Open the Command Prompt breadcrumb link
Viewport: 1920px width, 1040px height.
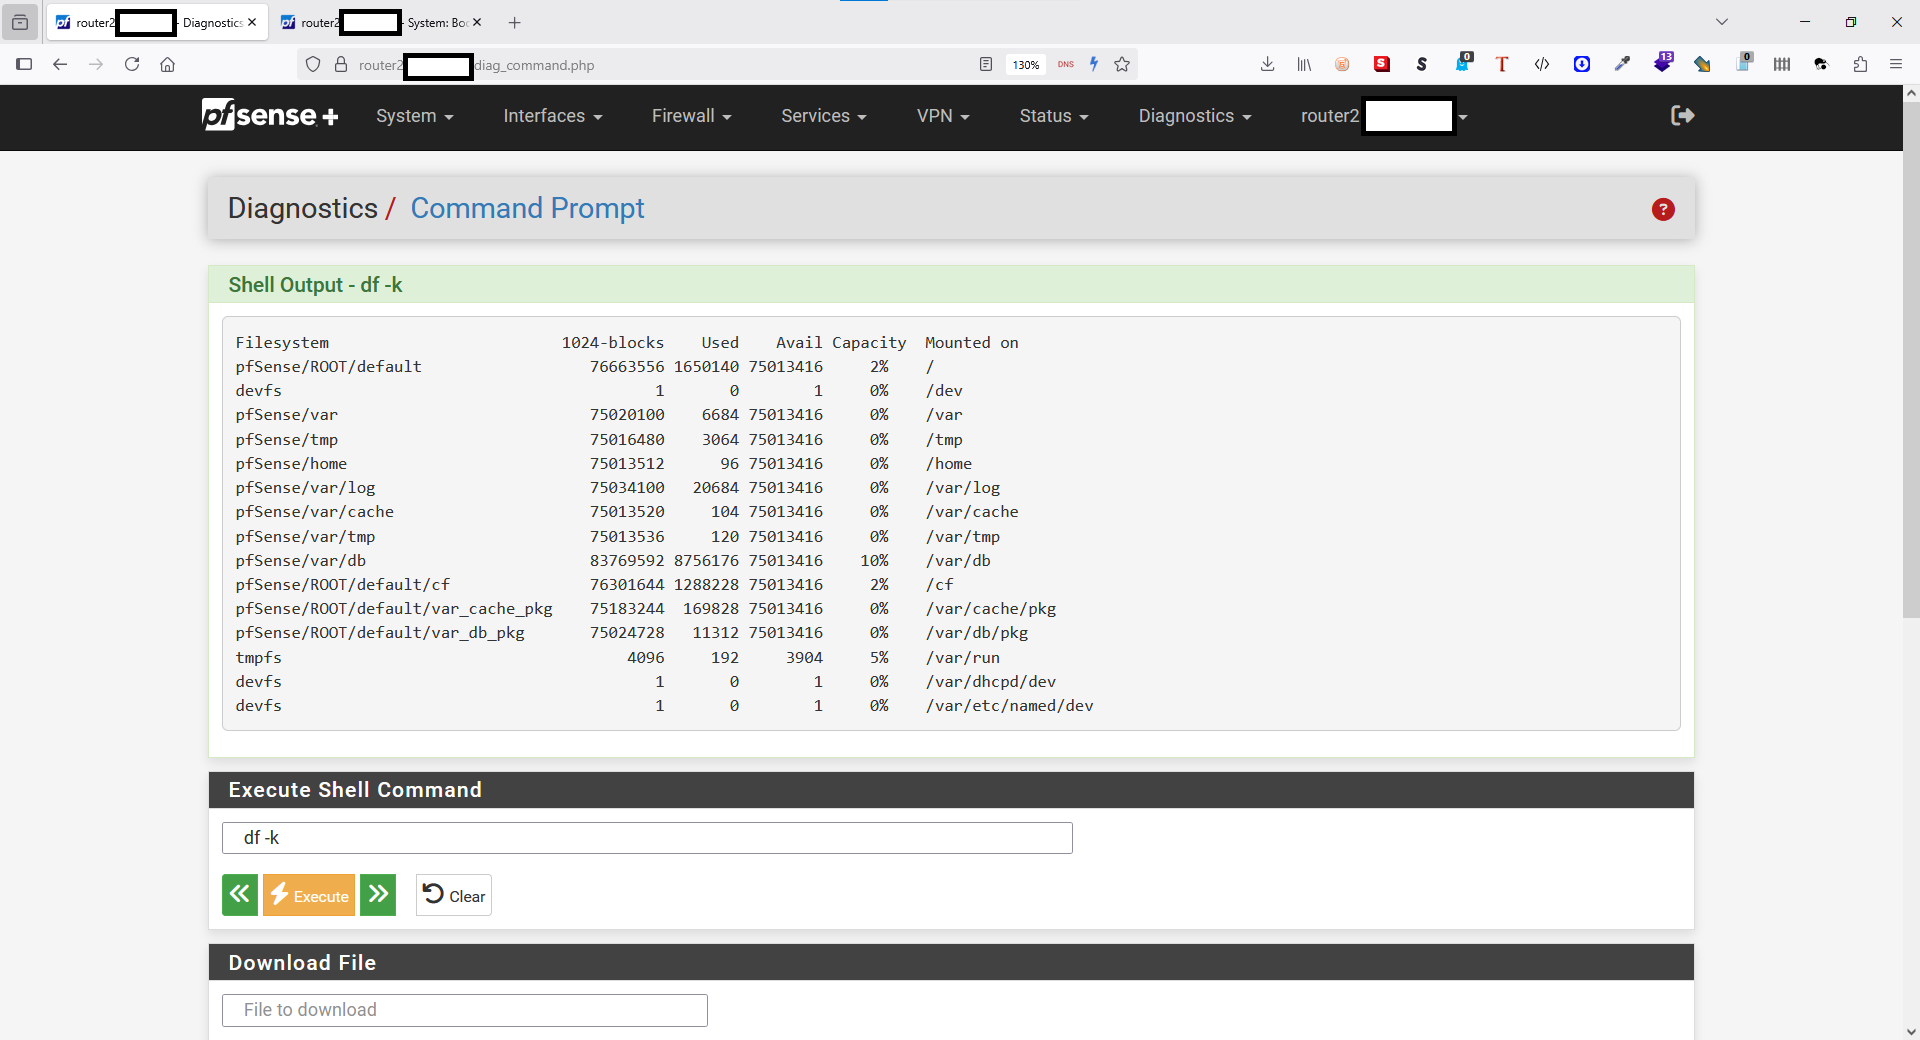tap(527, 208)
